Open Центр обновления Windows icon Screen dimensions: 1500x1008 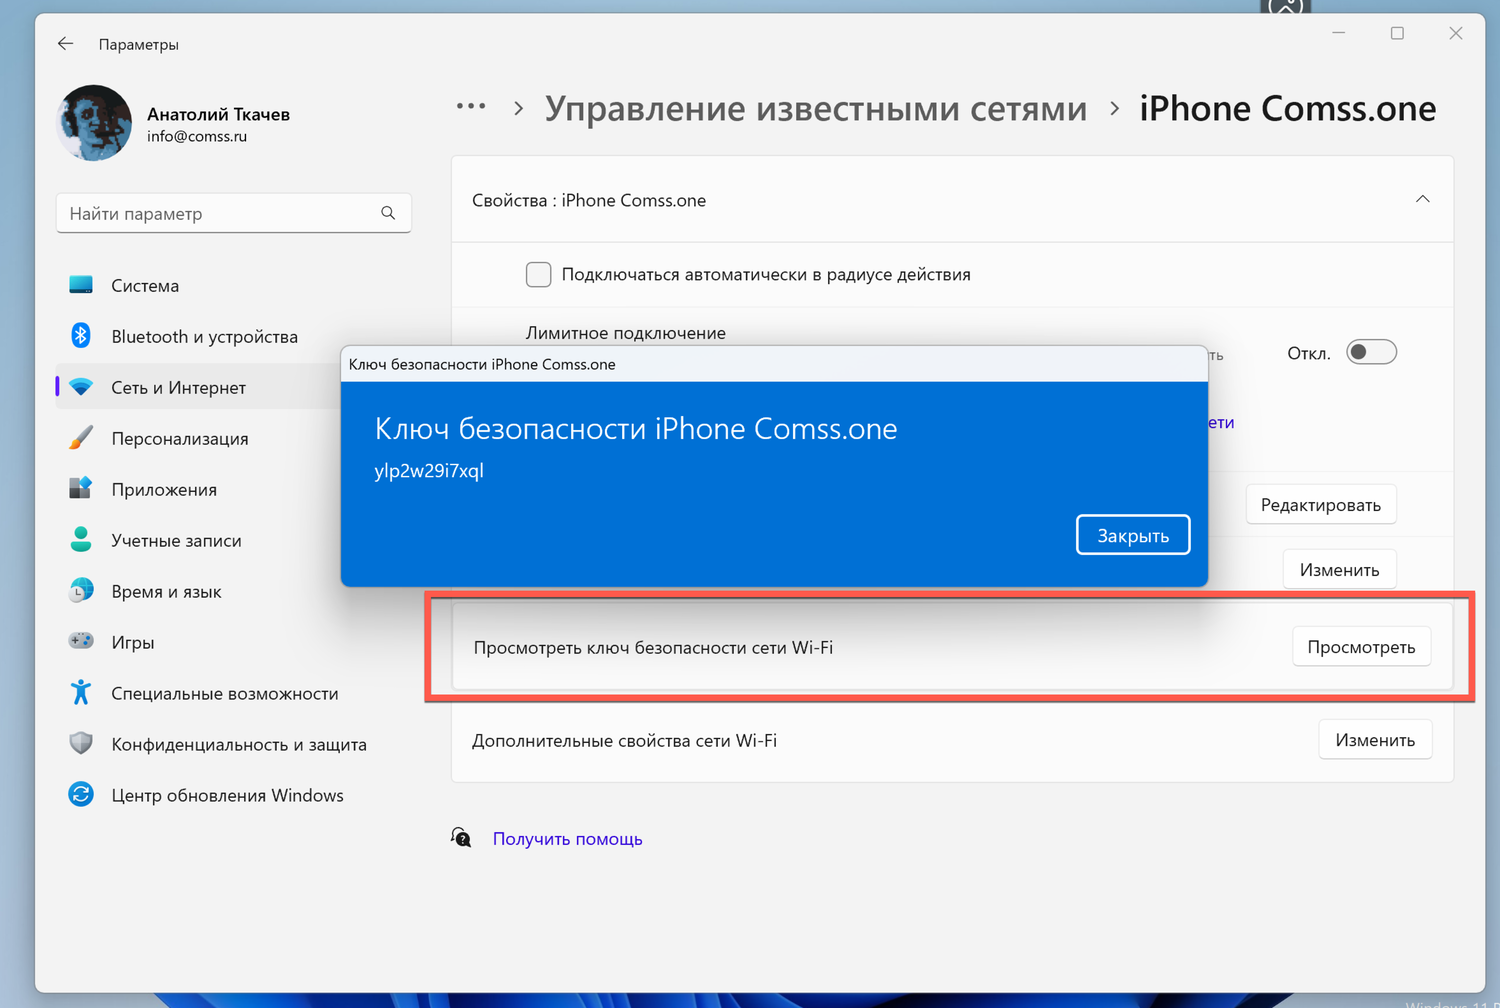click(81, 795)
